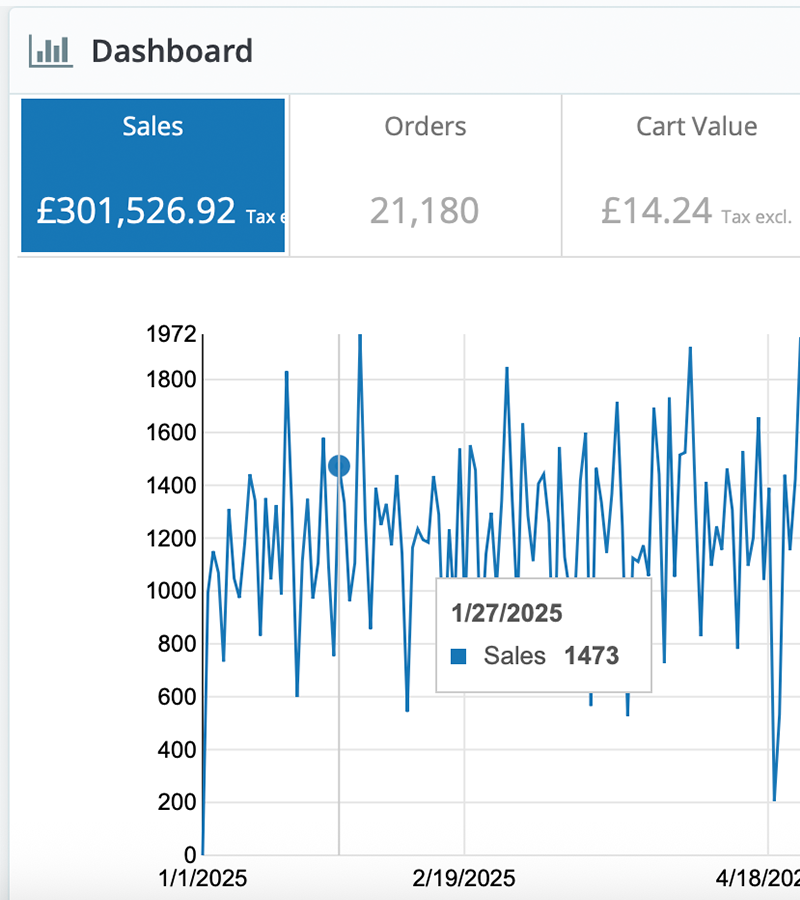Click the 1/27/2025 tooltip date
The image size is (800, 900).
(506, 612)
